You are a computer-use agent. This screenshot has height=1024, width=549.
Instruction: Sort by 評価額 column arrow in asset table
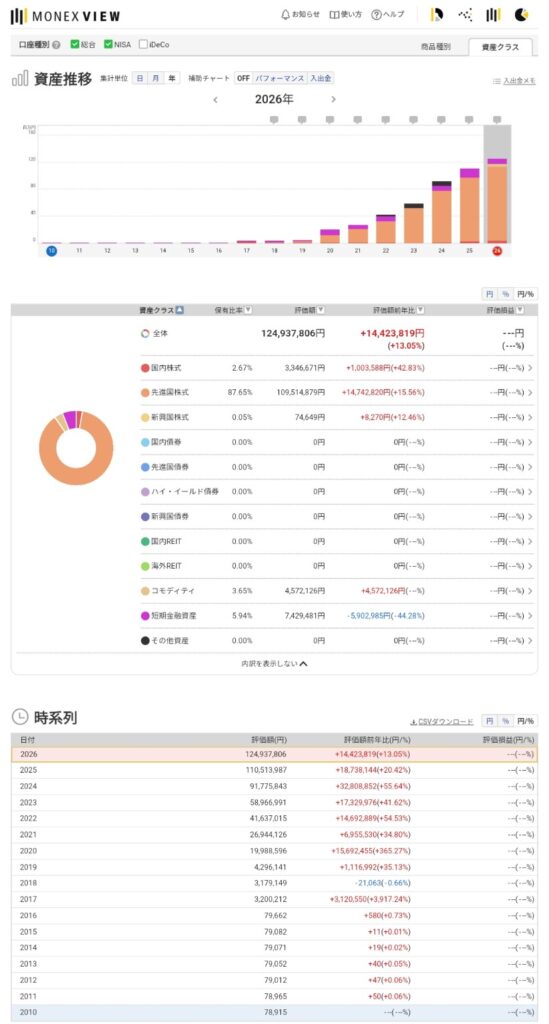pos(321,310)
